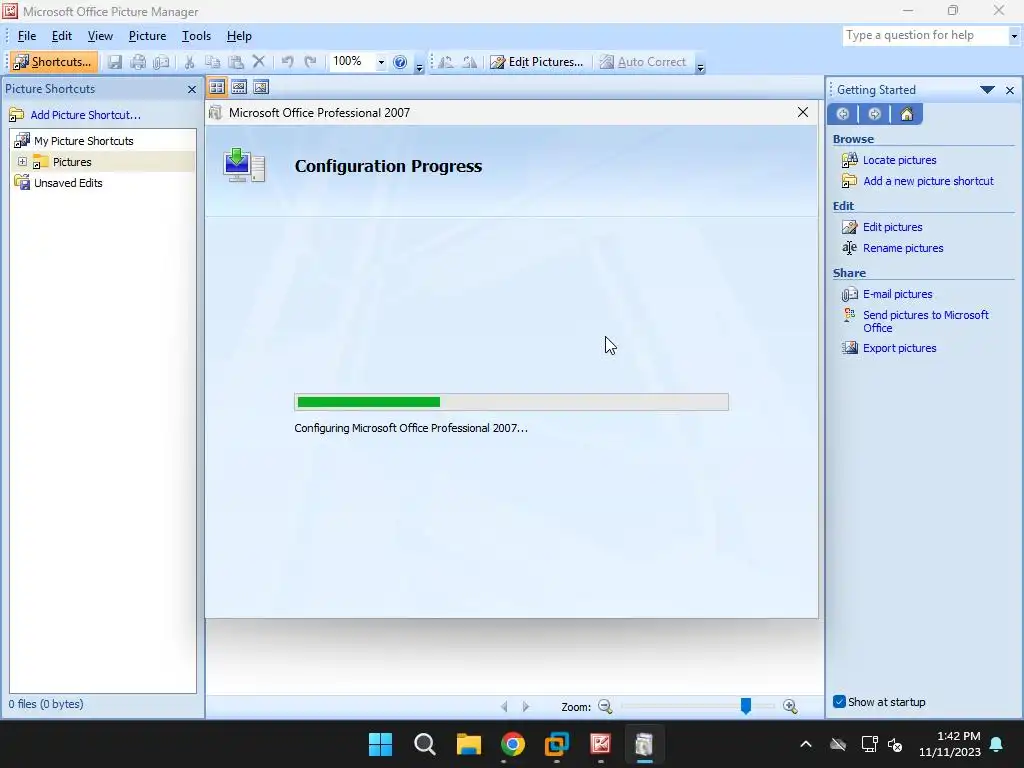Open the help question box dropdown
Viewport: 1024px width, 768px height.
[x=1014, y=36]
